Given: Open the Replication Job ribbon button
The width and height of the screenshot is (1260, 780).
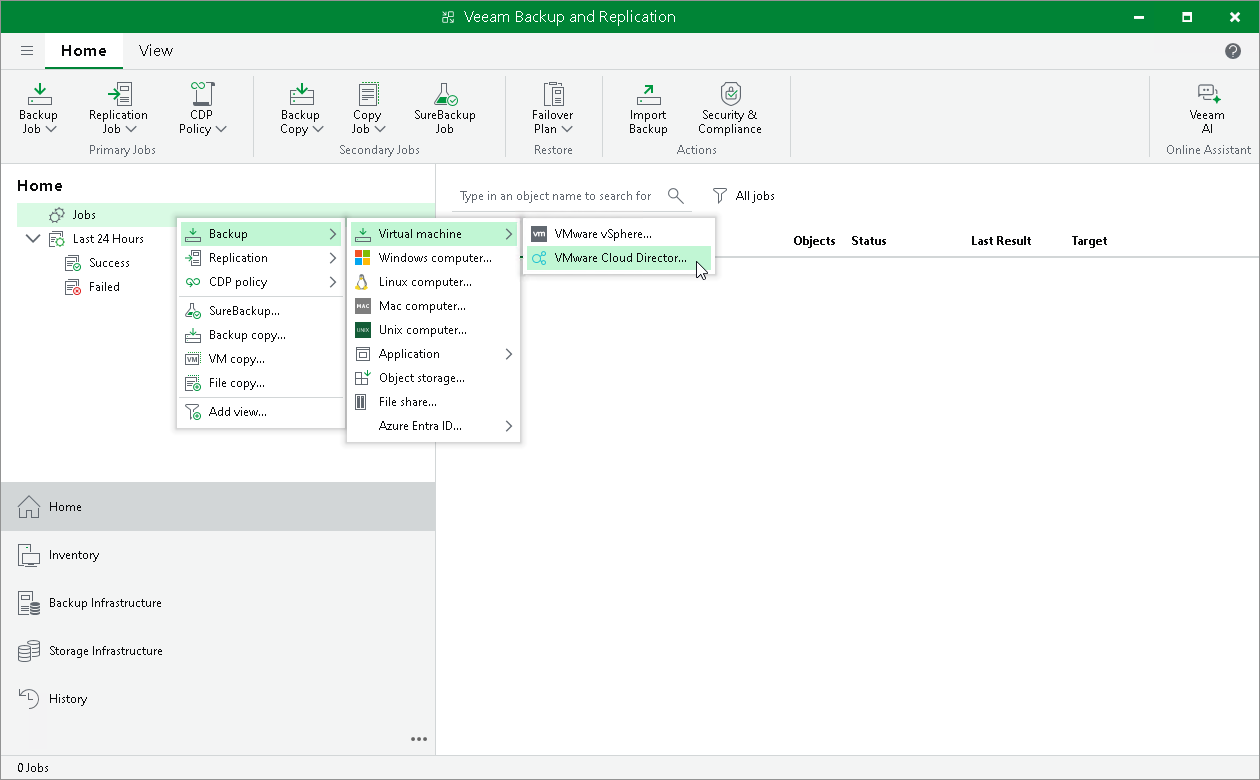Looking at the screenshot, I should [x=118, y=108].
